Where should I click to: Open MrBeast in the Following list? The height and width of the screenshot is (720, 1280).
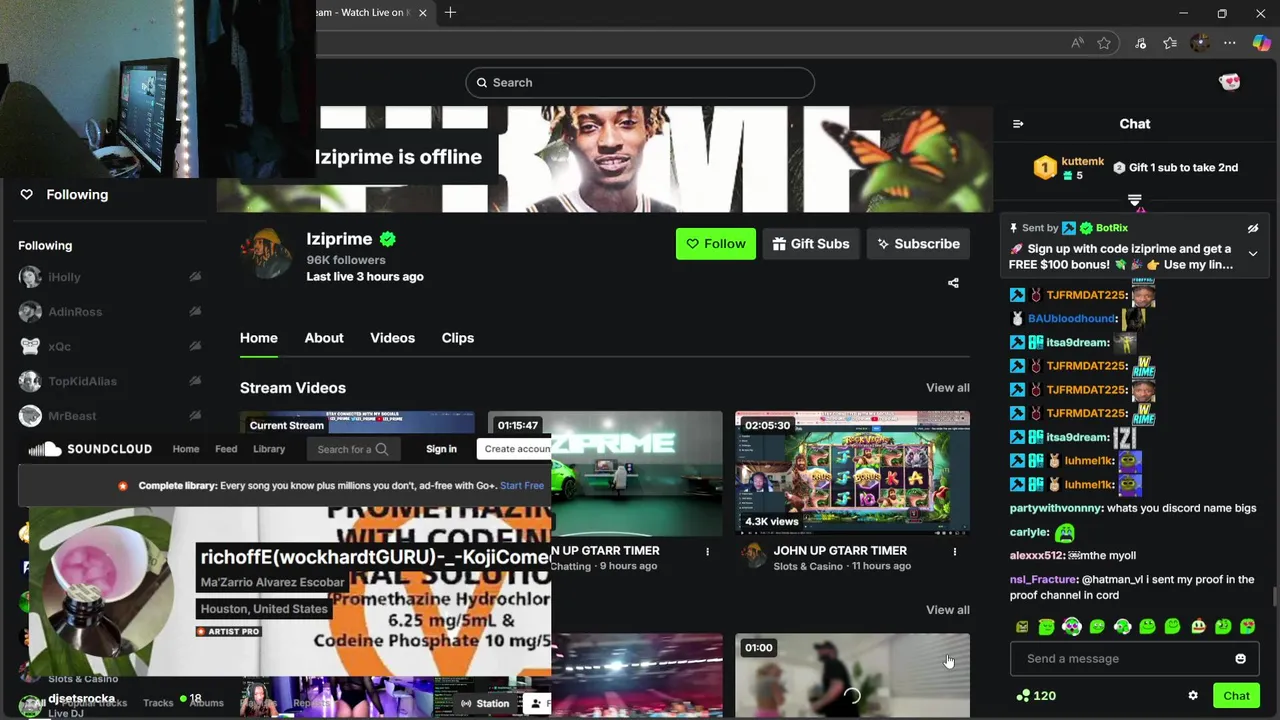click(72, 416)
